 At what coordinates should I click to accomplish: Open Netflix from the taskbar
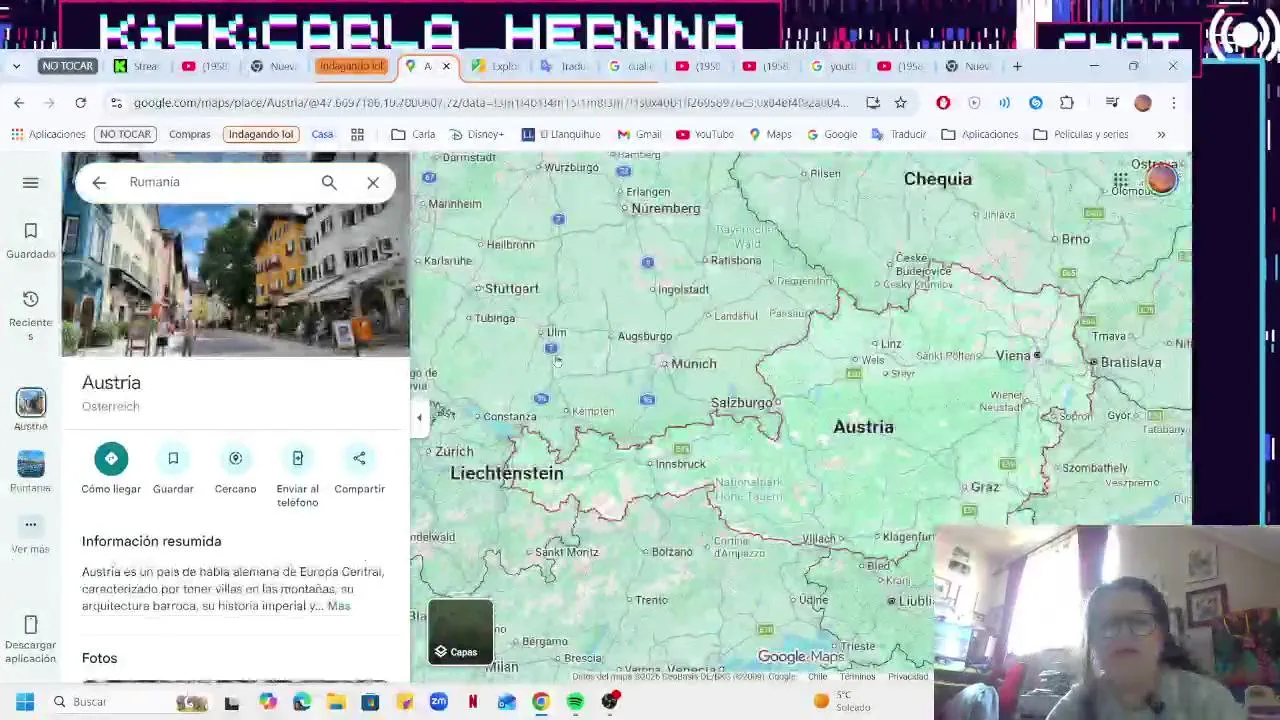[x=472, y=702]
